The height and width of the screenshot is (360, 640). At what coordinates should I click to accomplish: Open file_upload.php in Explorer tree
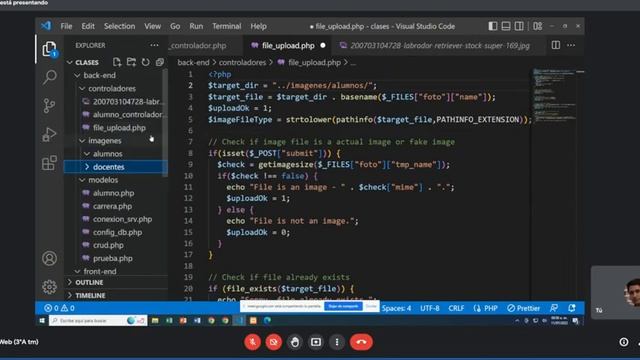click(x=115, y=128)
